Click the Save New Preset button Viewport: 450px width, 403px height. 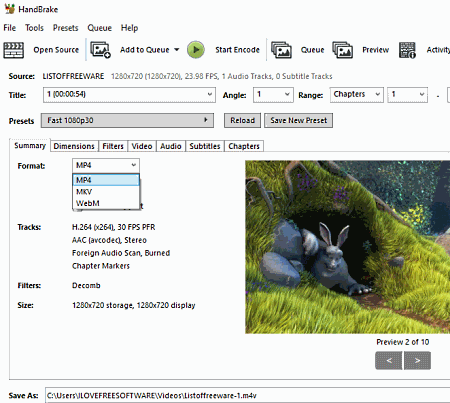pos(299,121)
